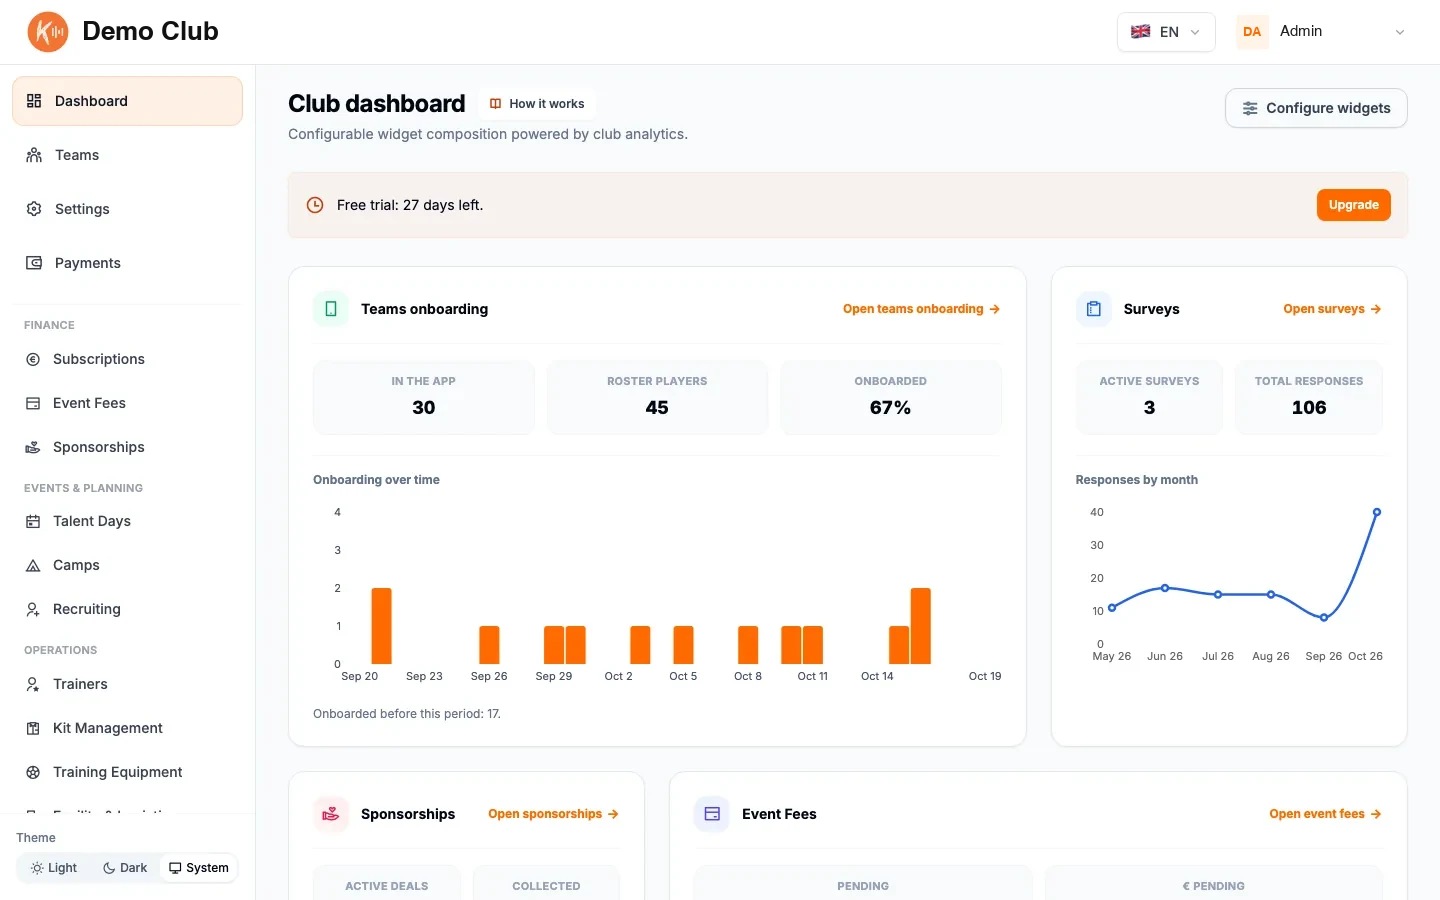Click the Recruiting person icon

(x=33, y=609)
